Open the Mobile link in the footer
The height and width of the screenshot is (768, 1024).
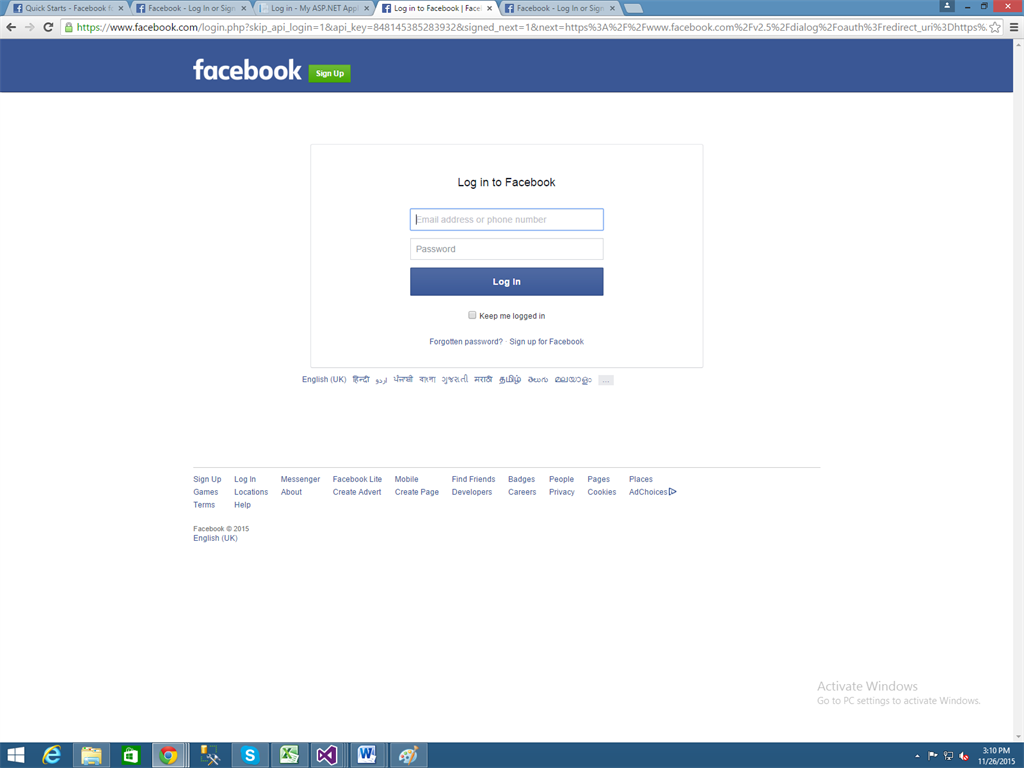[x=405, y=478]
